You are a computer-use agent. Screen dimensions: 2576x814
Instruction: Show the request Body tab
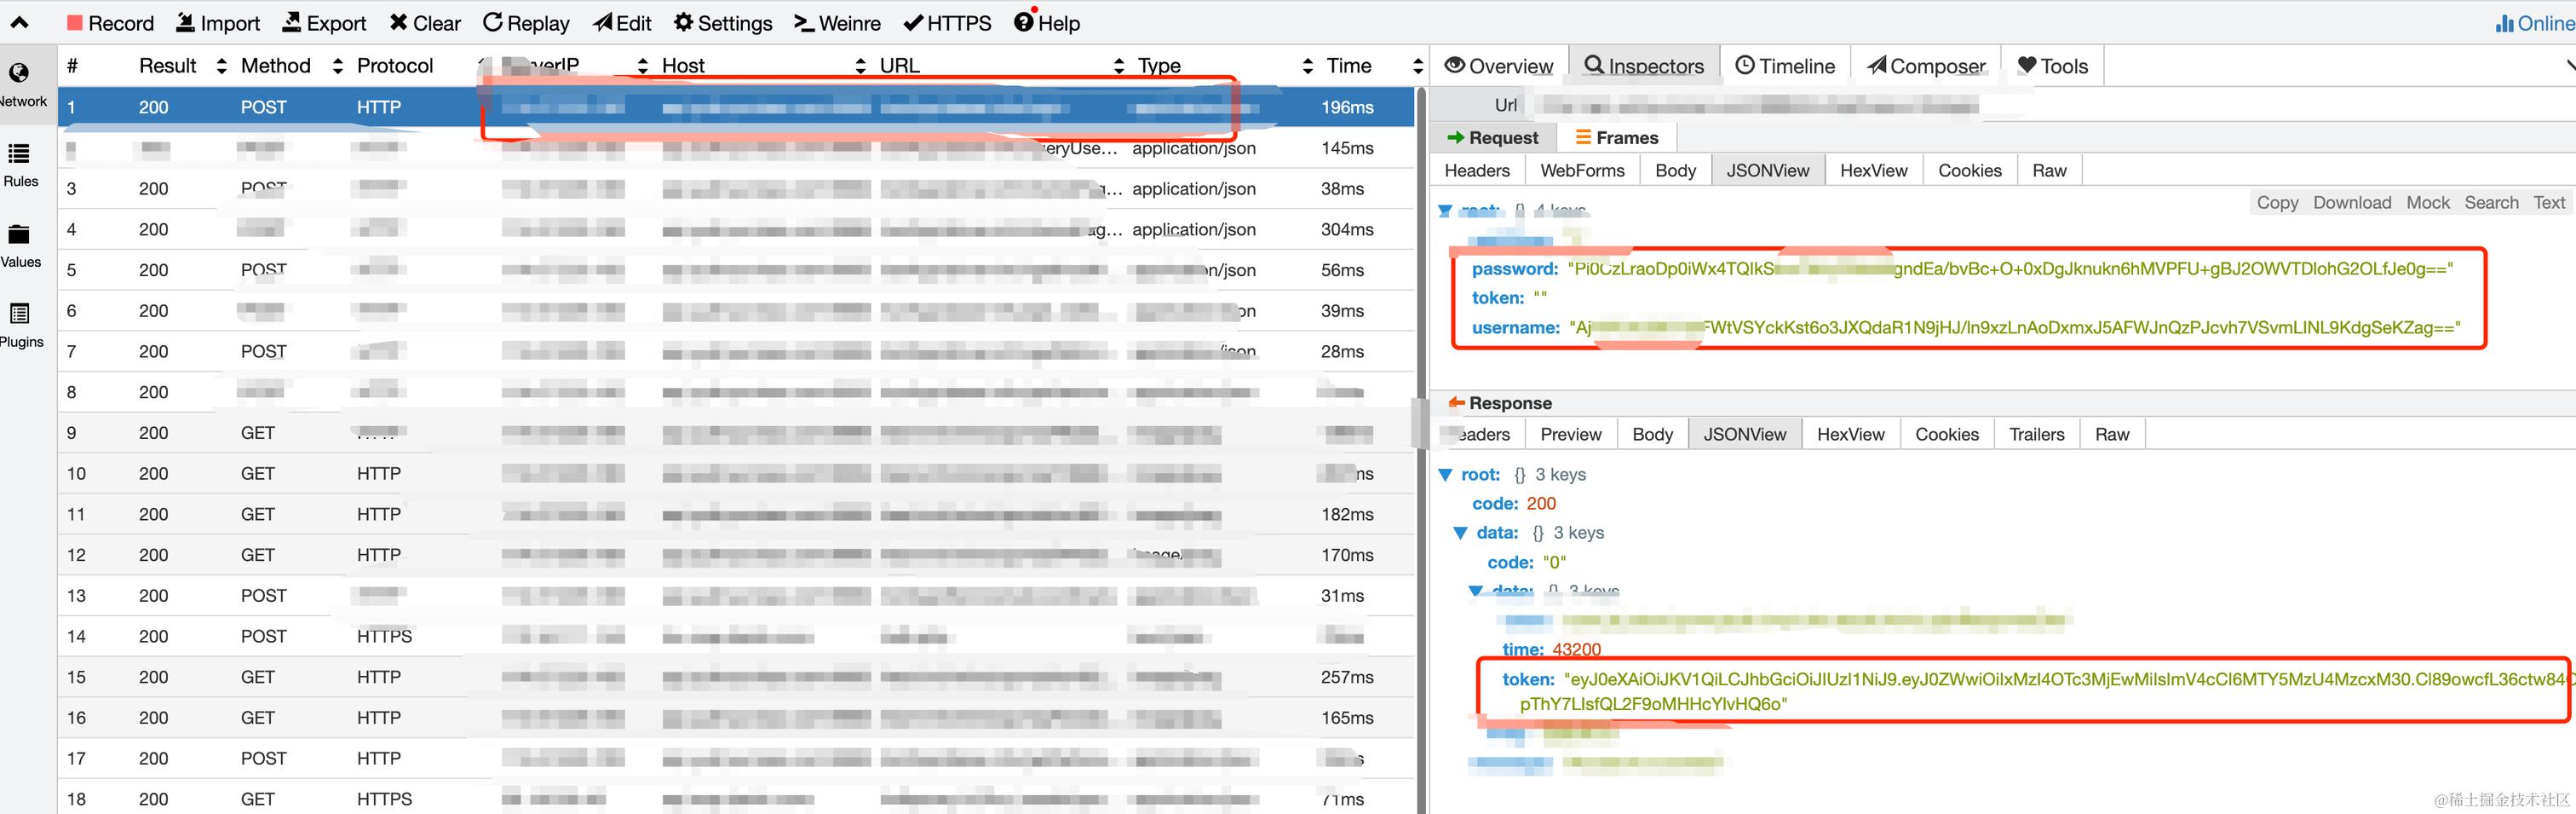pos(1675,171)
